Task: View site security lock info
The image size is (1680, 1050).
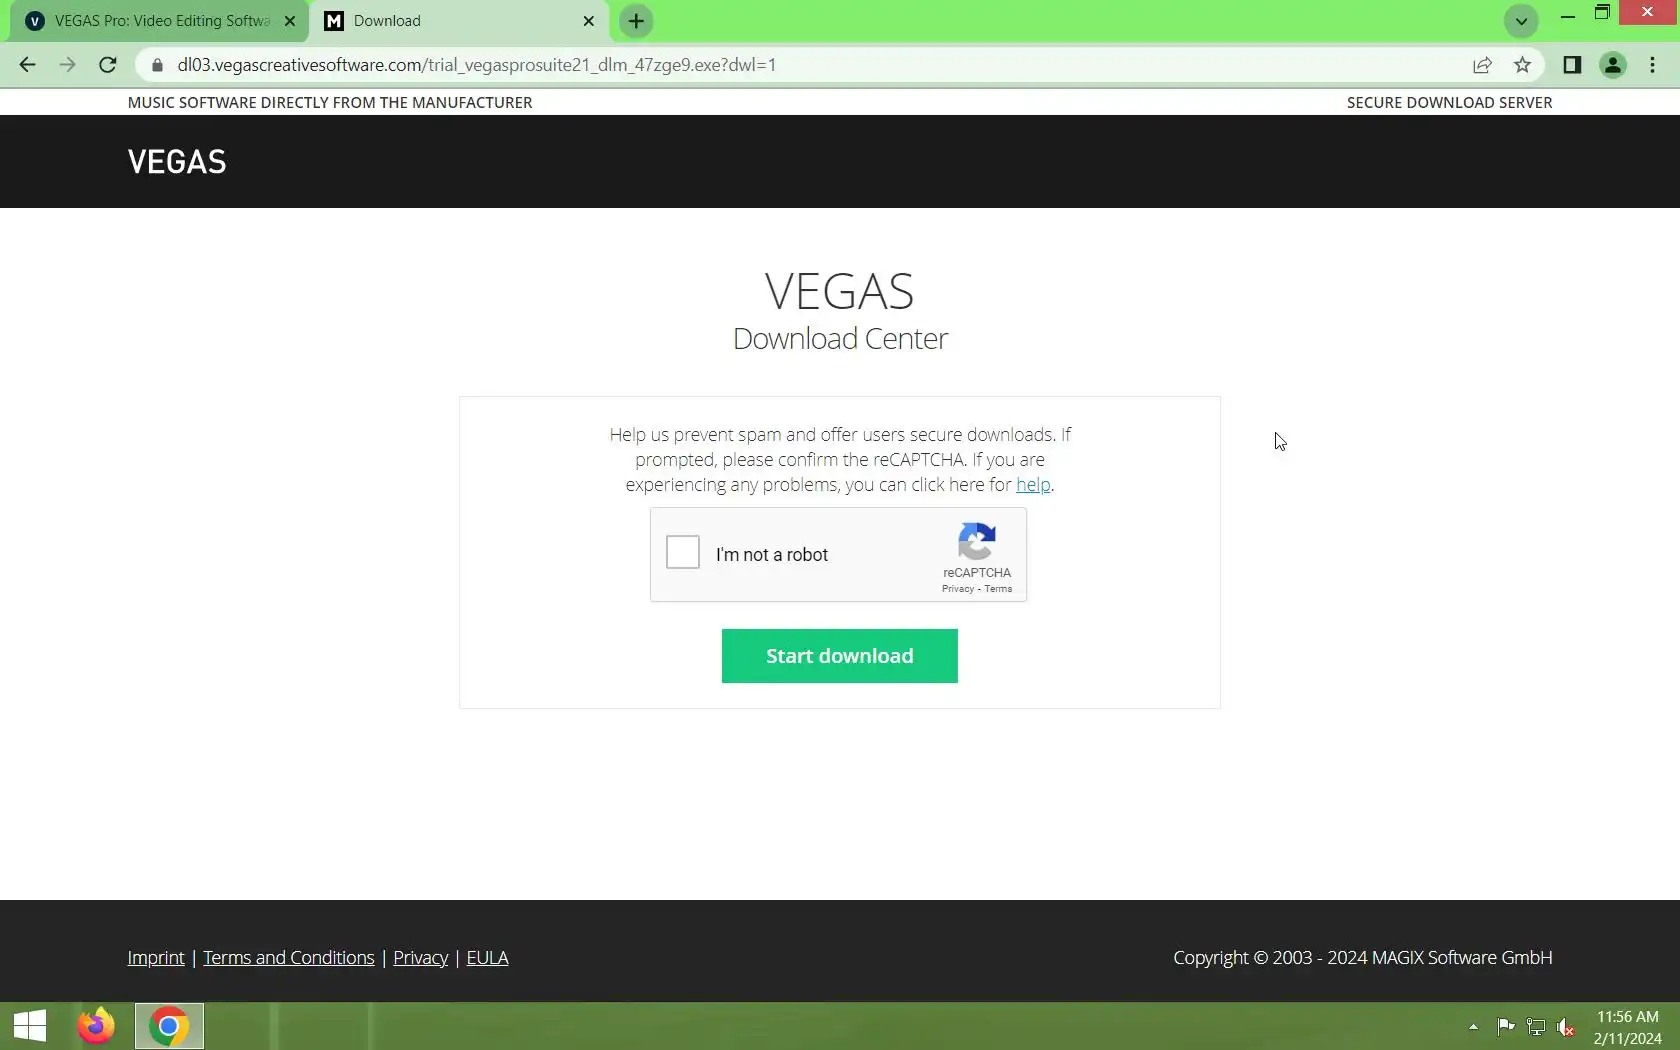Action: click(x=157, y=65)
